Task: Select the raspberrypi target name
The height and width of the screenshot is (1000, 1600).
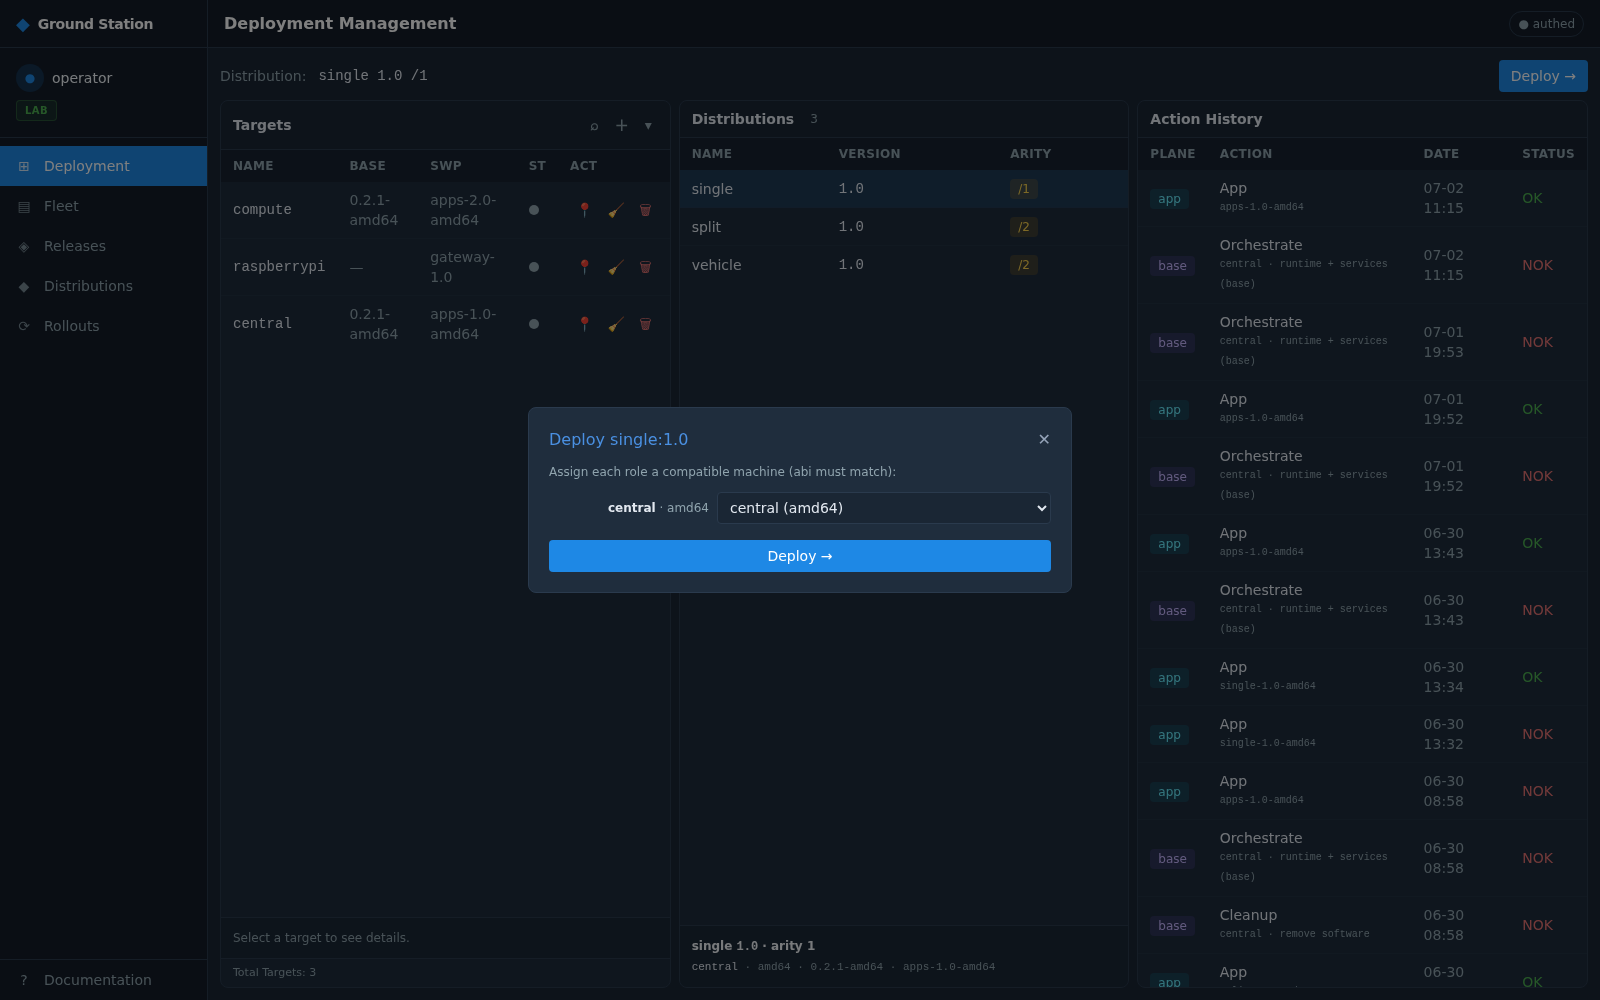Action: [279, 267]
